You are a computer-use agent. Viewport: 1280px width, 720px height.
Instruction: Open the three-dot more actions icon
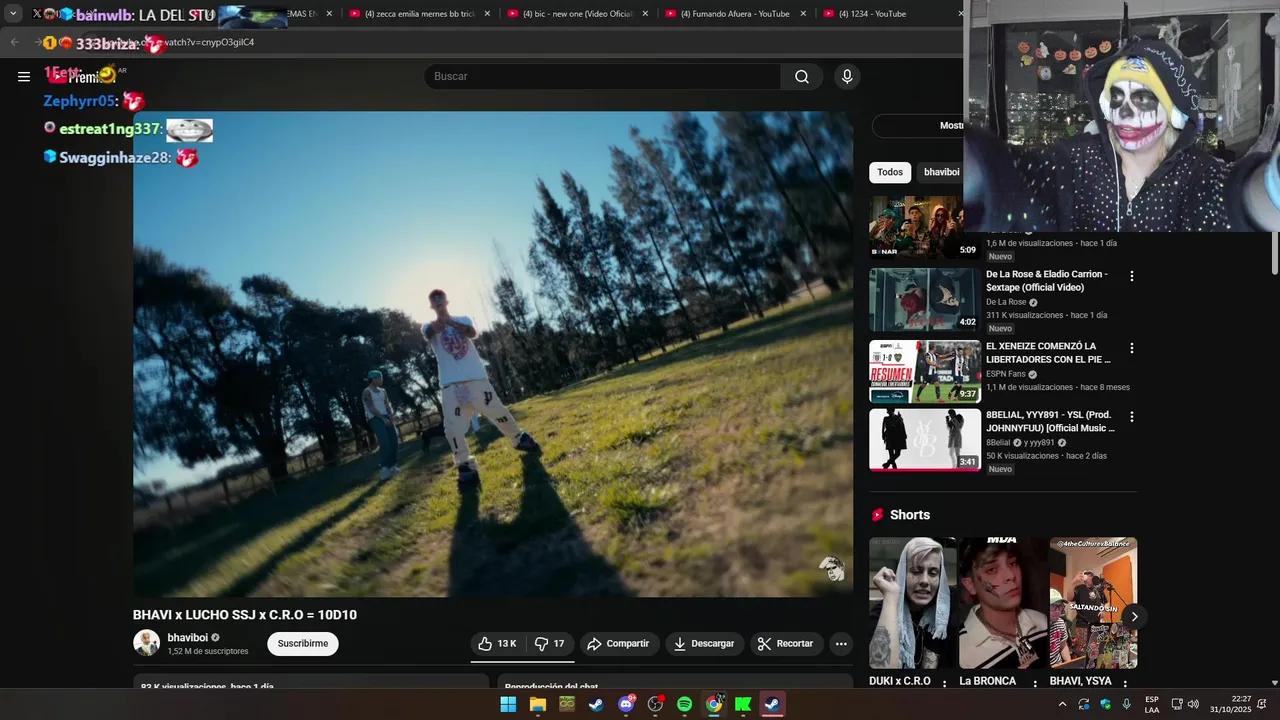point(841,643)
